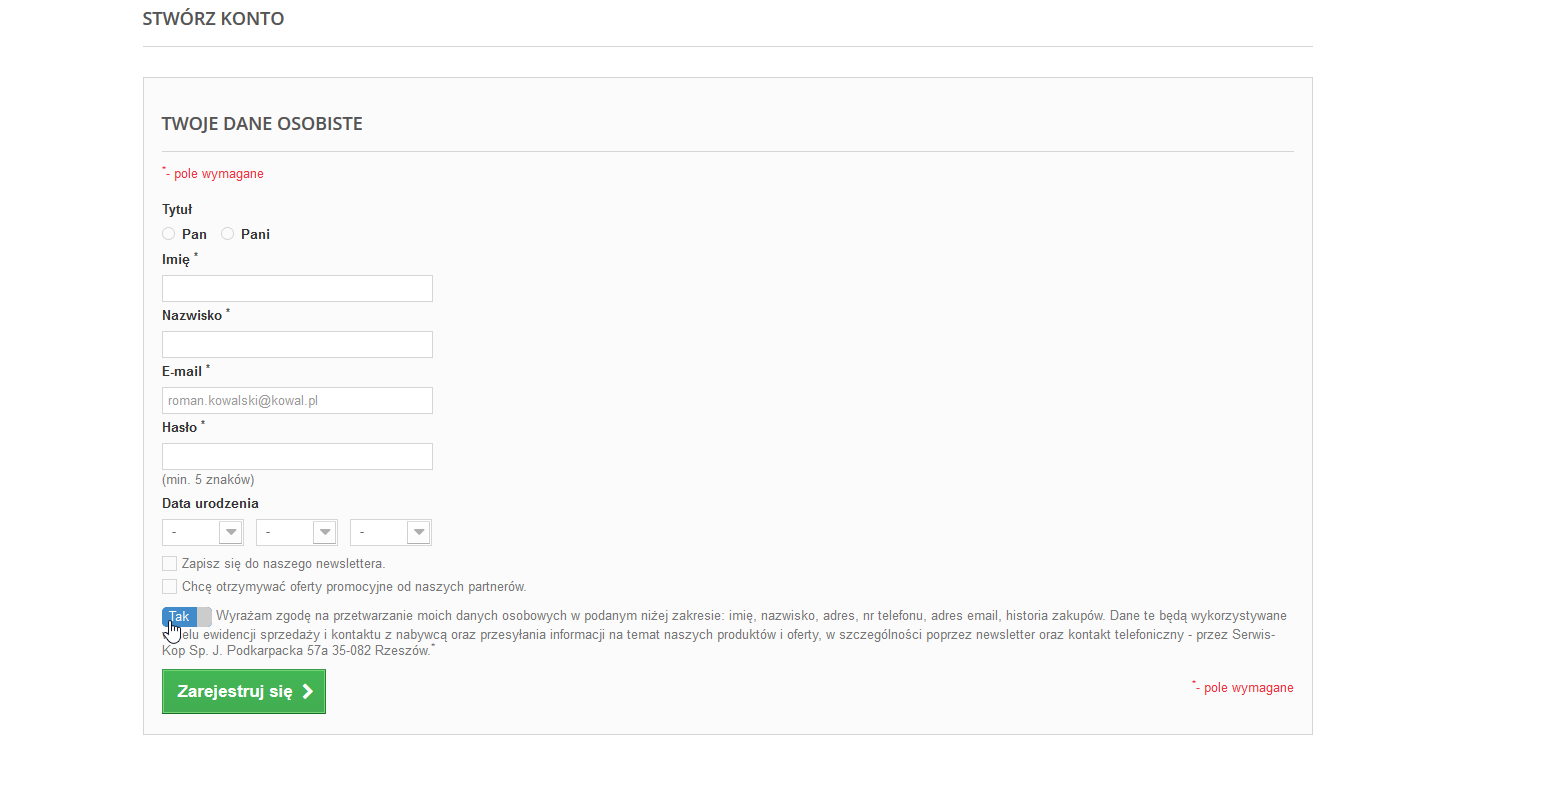
Task: Check Chcę otrzymywać oferty promocyjne checkbox
Action: tap(169, 587)
